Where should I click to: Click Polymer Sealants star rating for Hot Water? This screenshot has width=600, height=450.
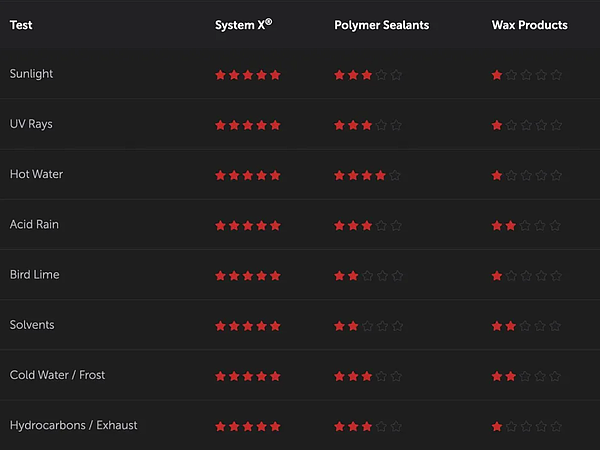coord(367,175)
